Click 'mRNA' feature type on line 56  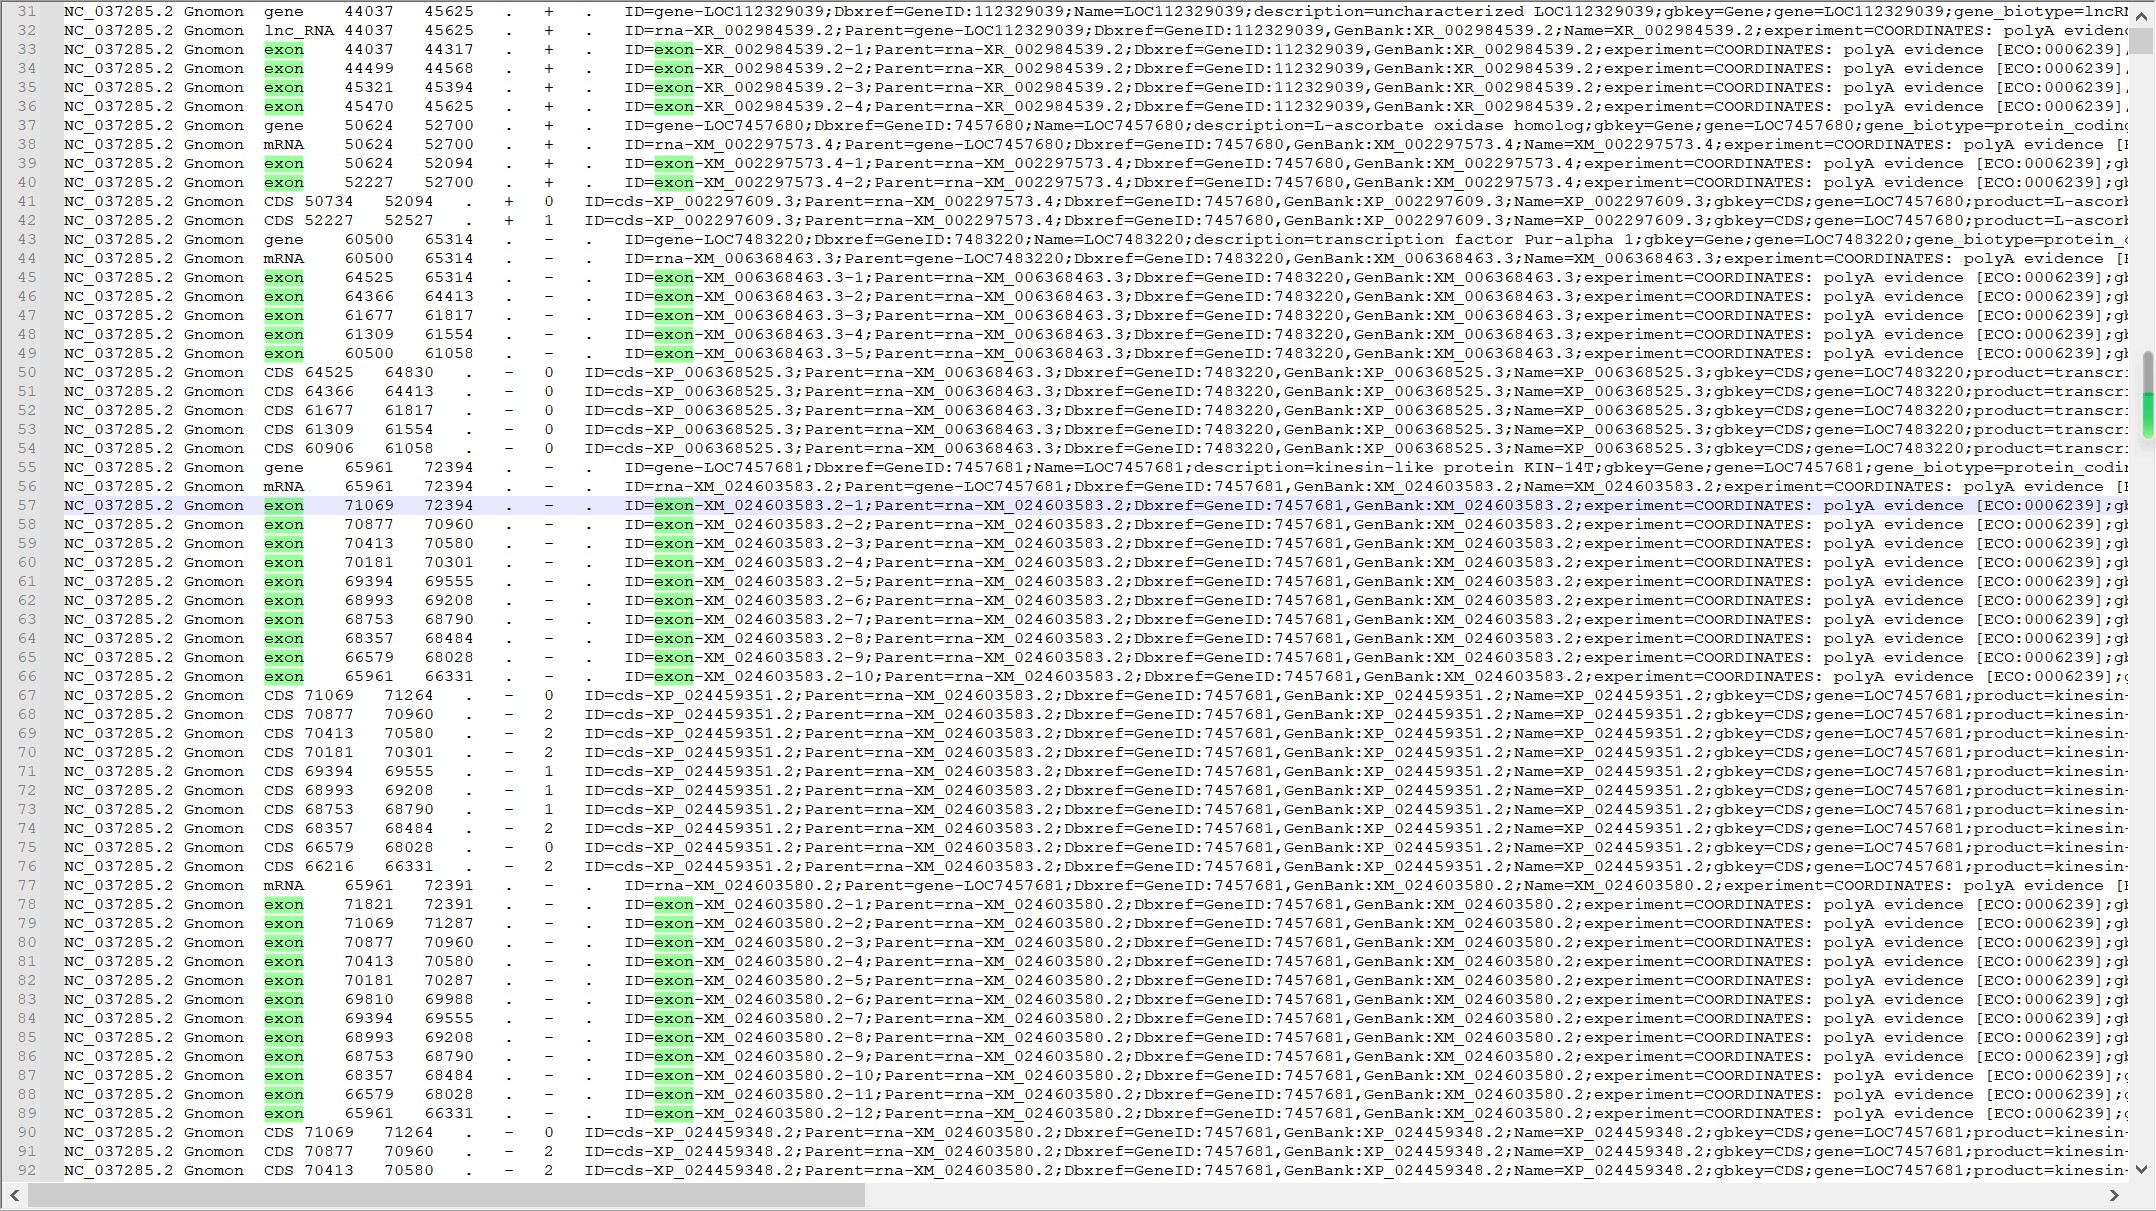[284, 486]
